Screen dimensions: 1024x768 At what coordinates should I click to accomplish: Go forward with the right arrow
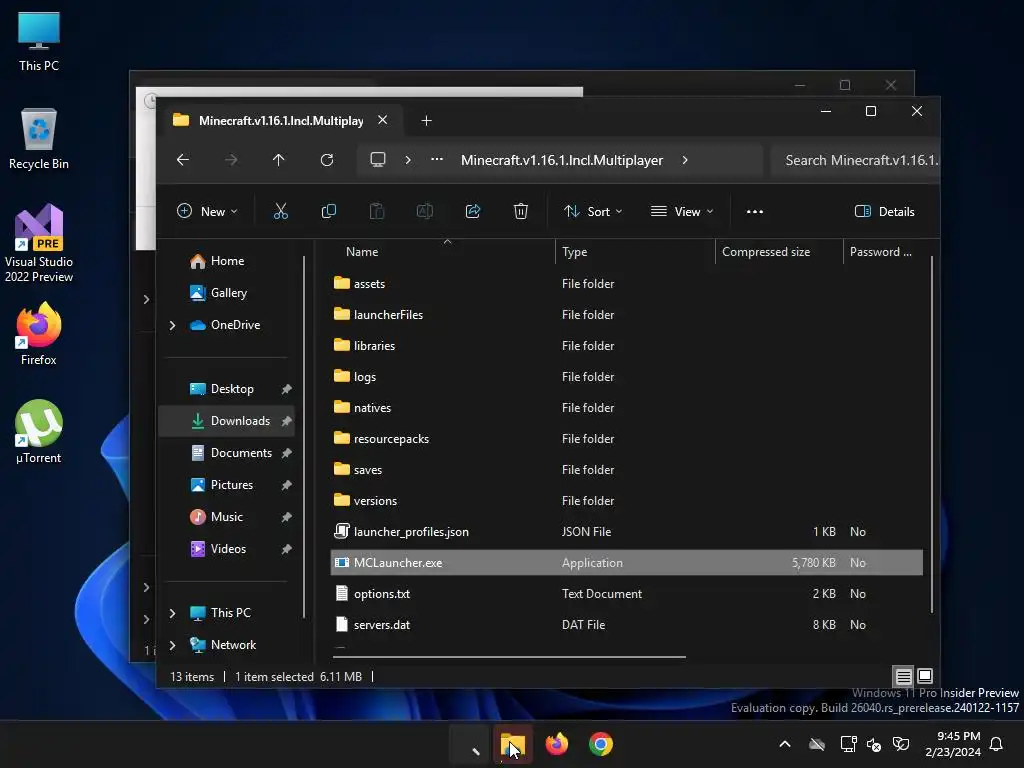(231, 160)
